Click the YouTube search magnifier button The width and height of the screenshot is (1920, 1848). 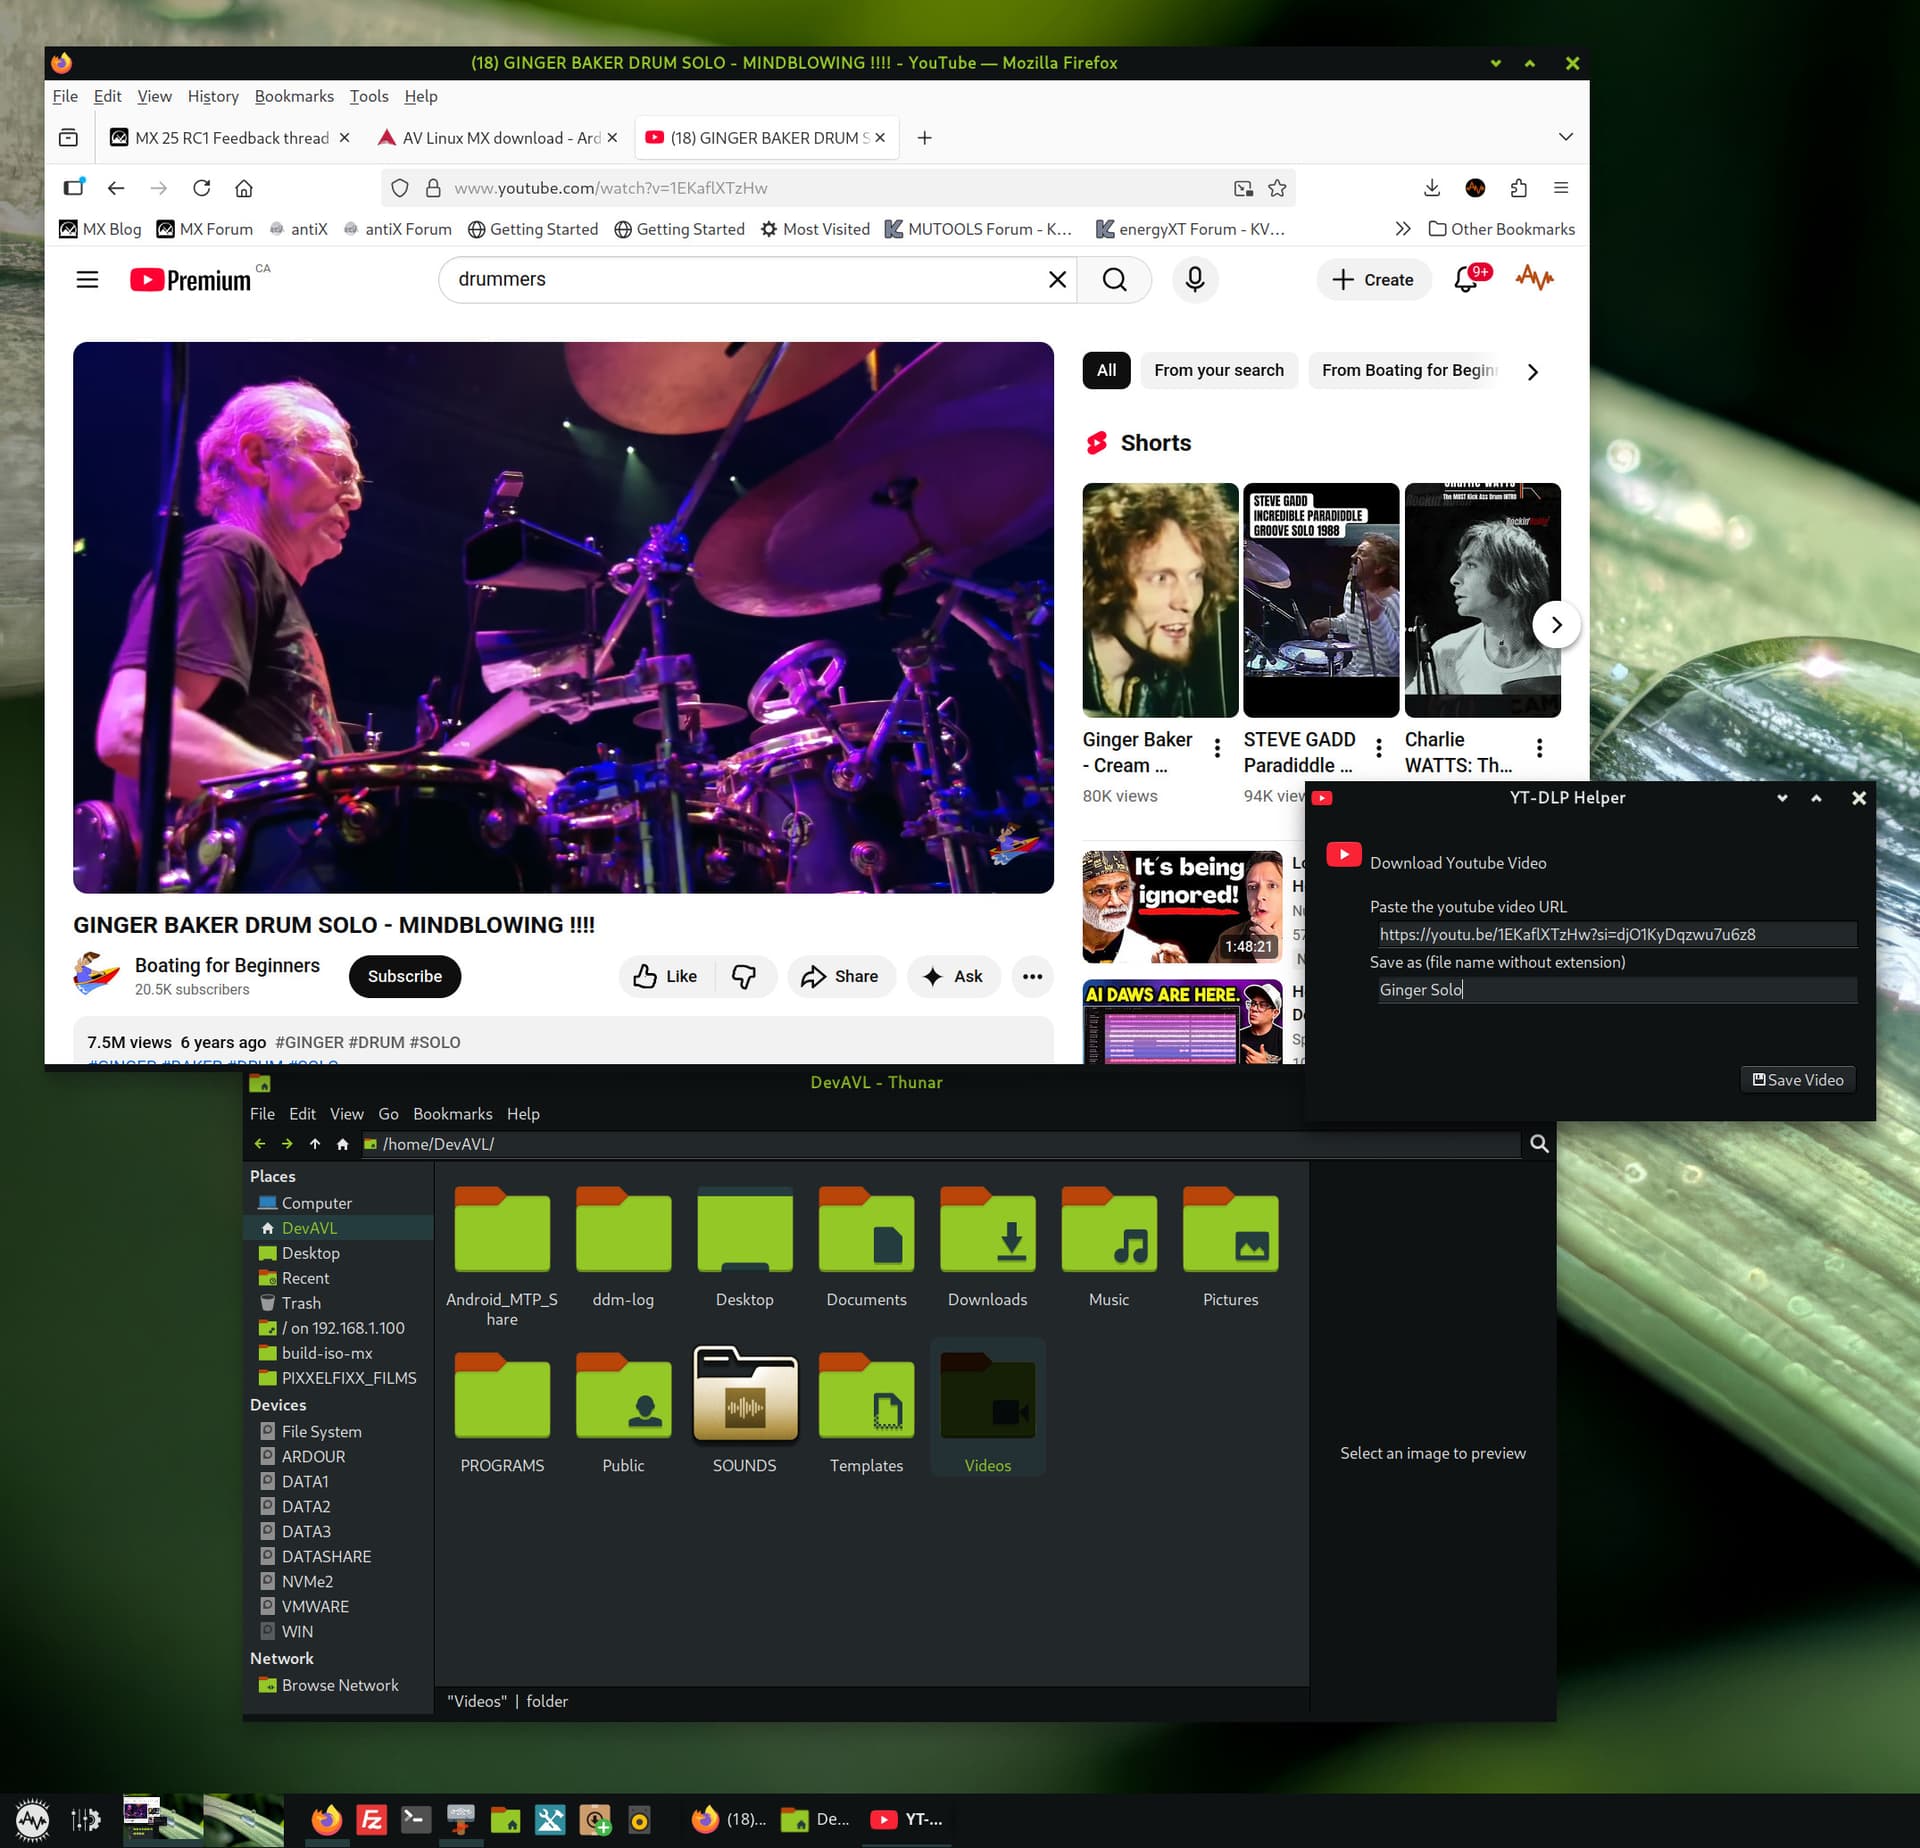click(x=1114, y=279)
